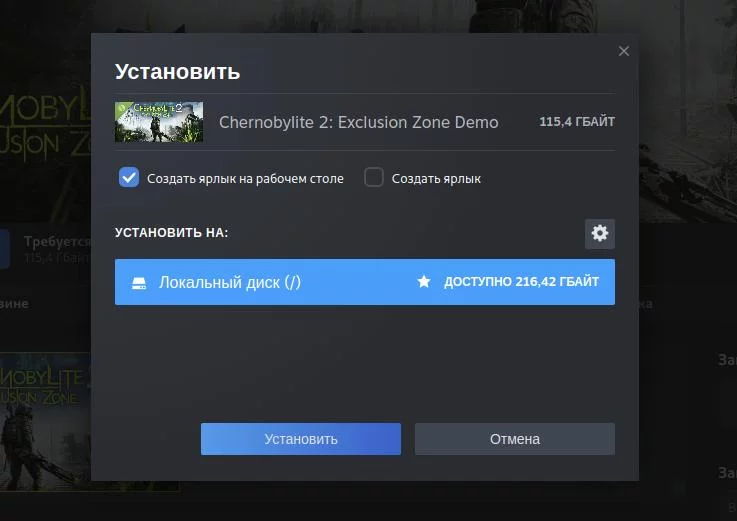
Task: Click the drive icon beside Локальный диск
Action: [139, 283]
